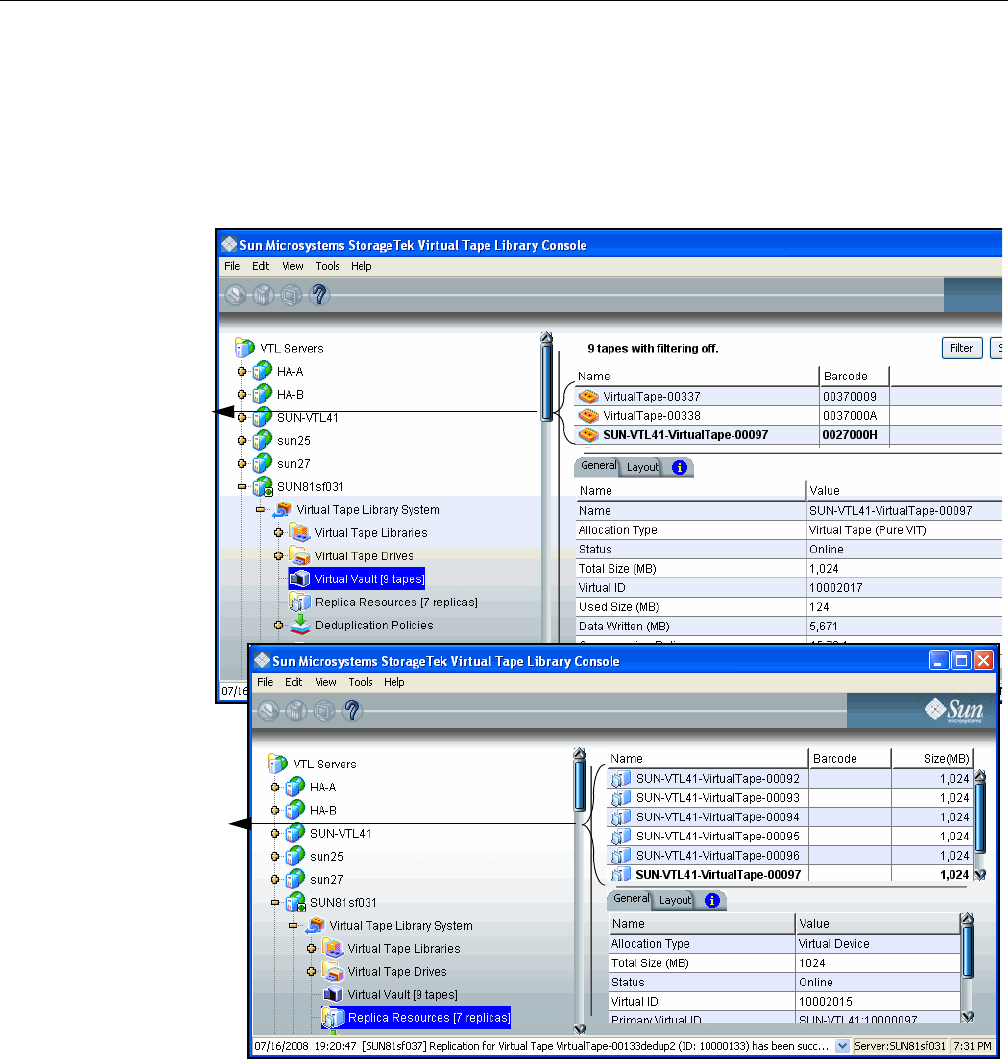This screenshot has height=1059, width=1008.
Task: Click the Barcode column header in back window
Action: point(853,376)
